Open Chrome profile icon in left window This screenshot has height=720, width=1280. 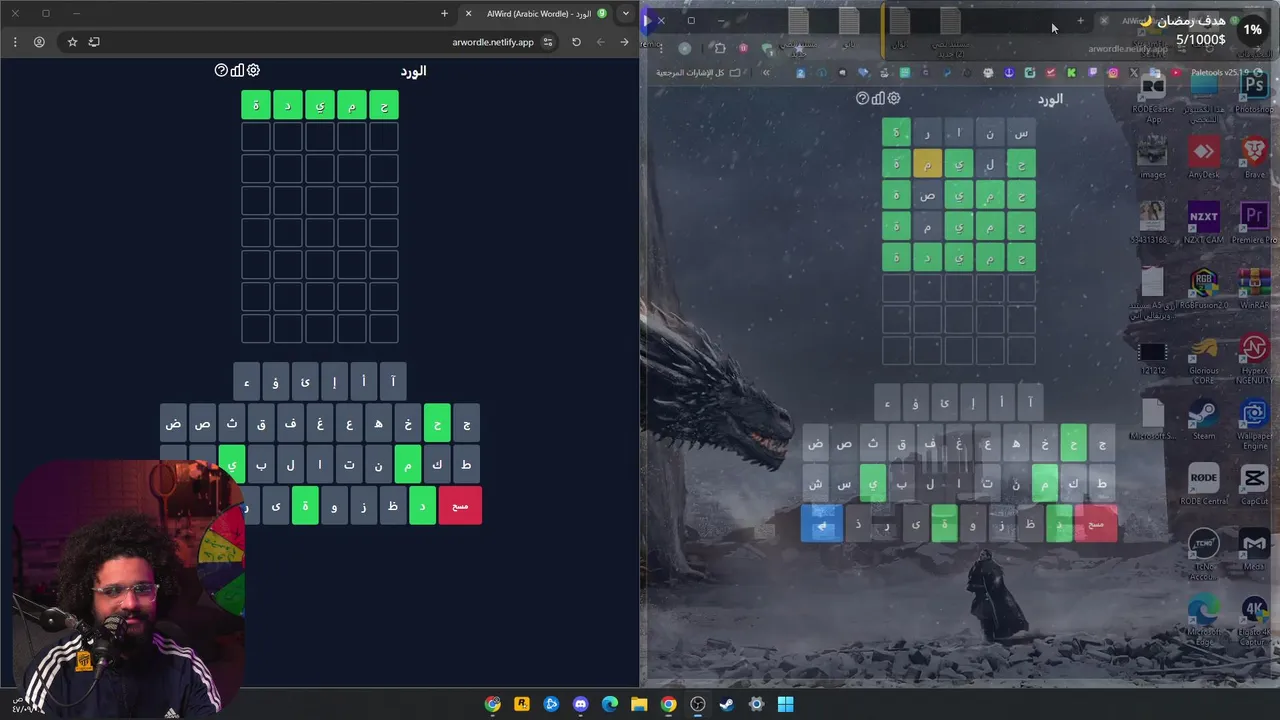click(39, 42)
